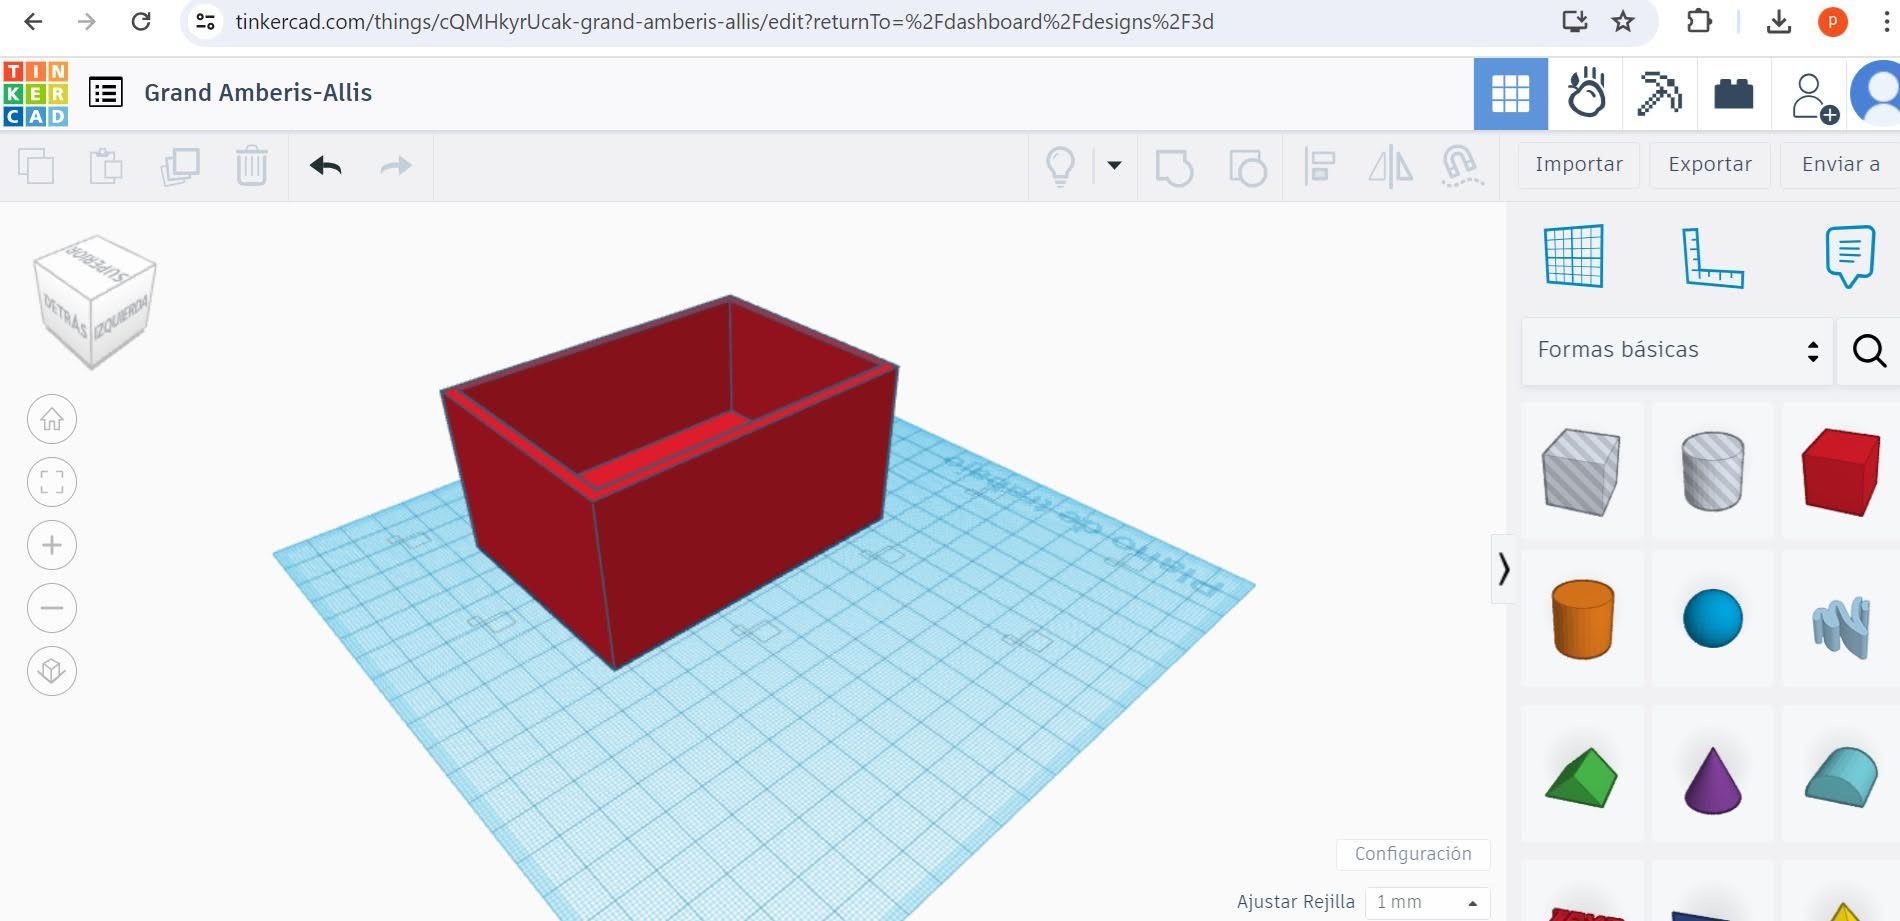Click the view cube orientation control
This screenshot has height=921, width=1900.
[x=94, y=301]
